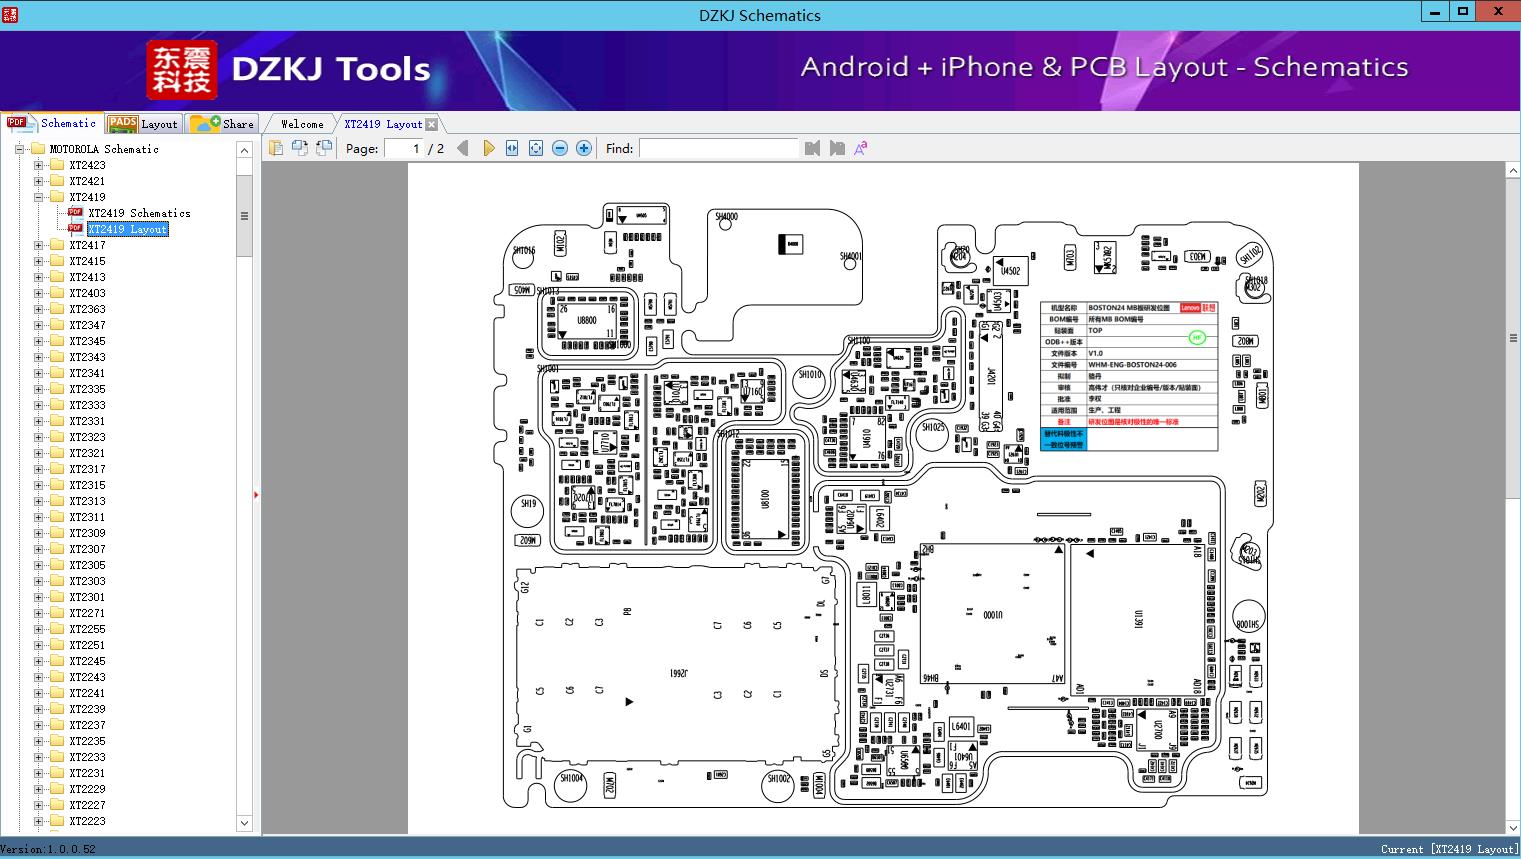The width and height of the screenshot is (1521, 859).
Task: Close the XT2419 Layout tab
Action: point(431,124)
